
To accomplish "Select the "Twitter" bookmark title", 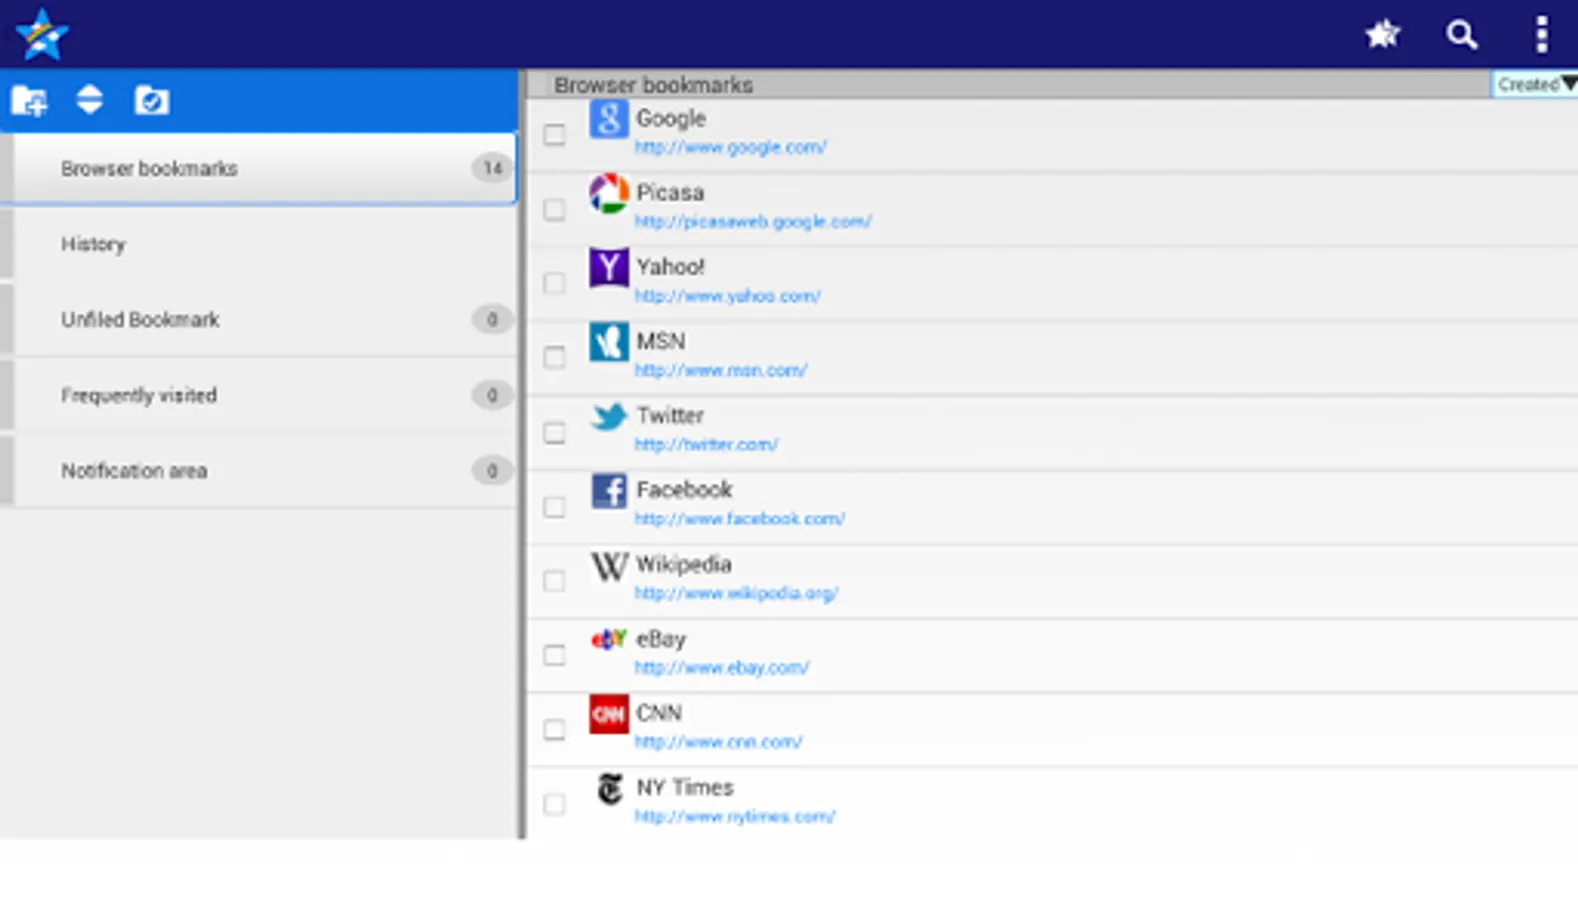I will tap(670, 415).
